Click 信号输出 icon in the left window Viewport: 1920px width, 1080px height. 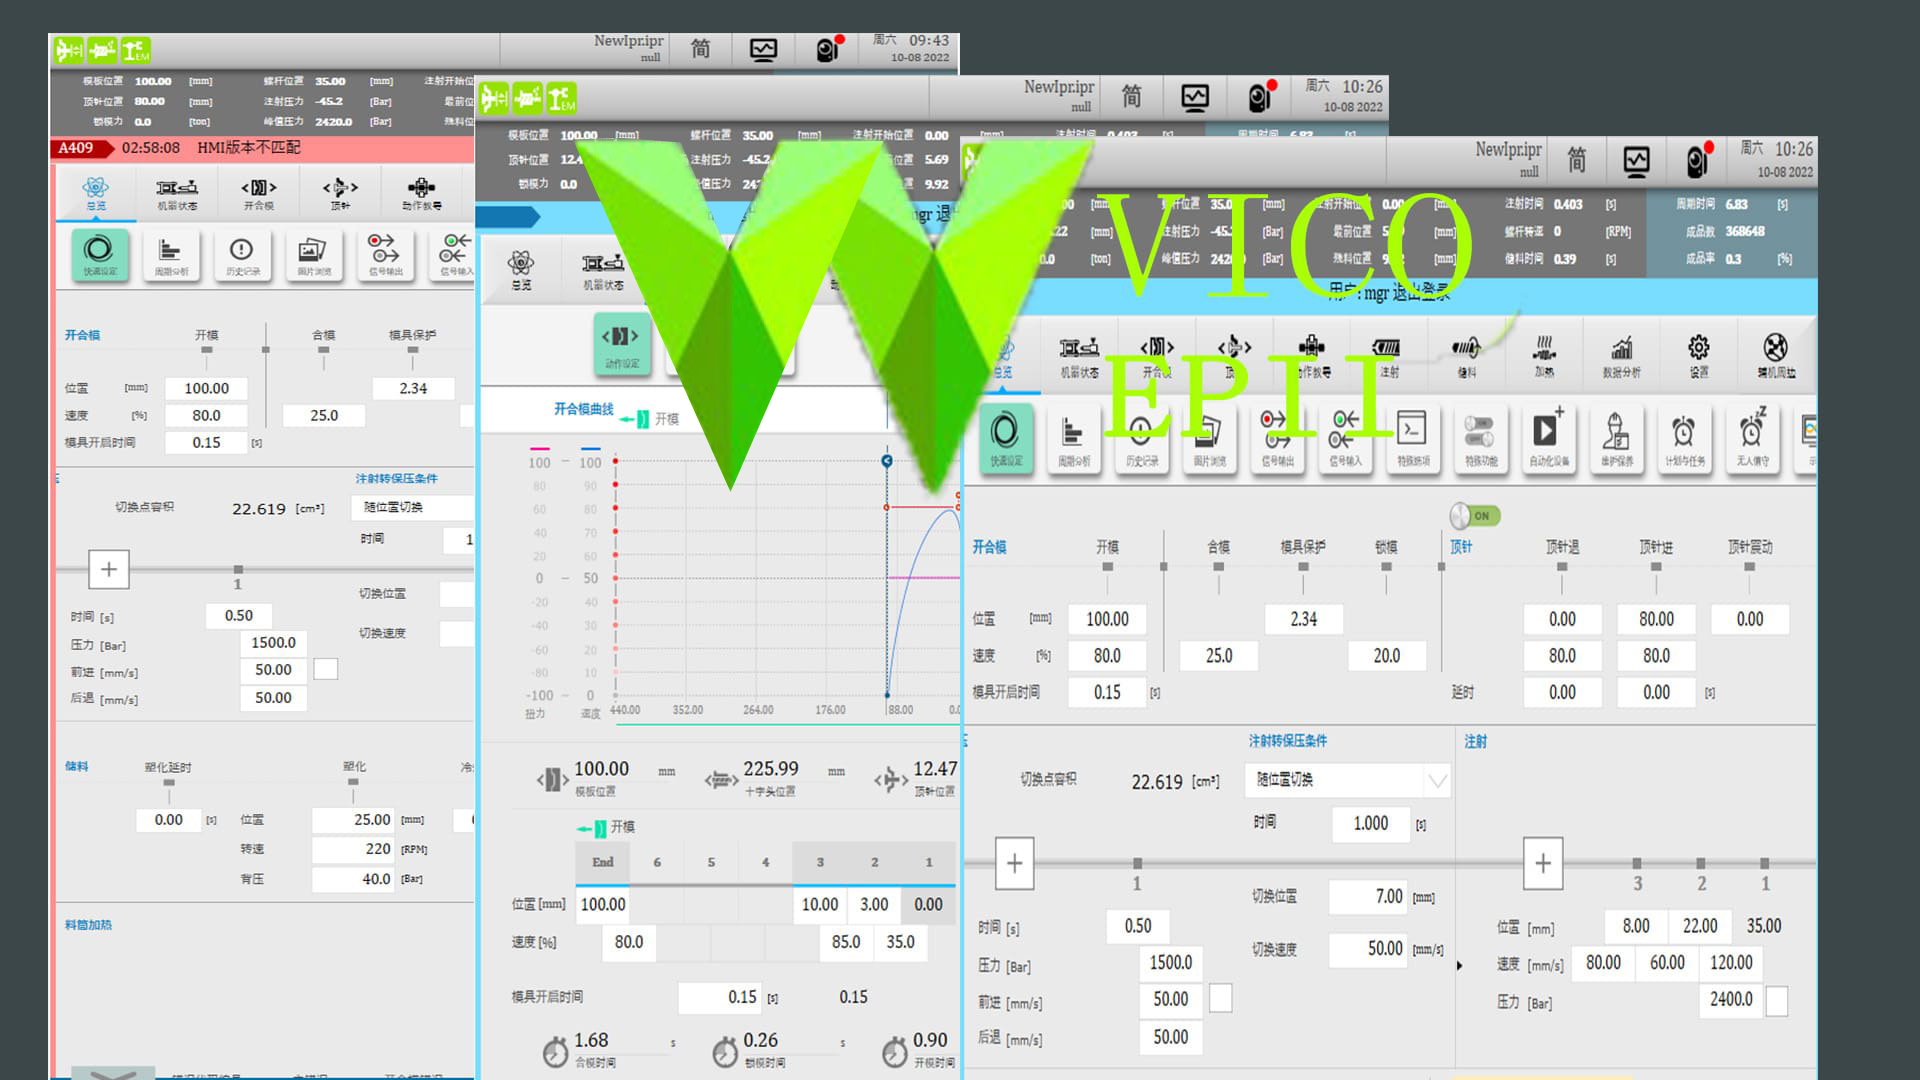point(386,255)
